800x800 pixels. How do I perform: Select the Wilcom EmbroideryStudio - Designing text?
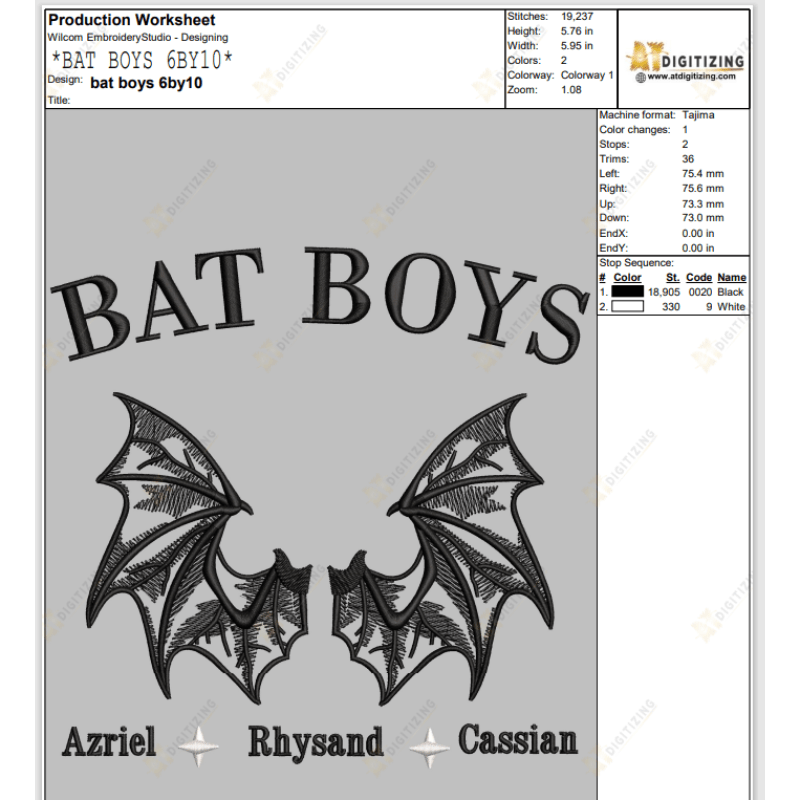138,37
